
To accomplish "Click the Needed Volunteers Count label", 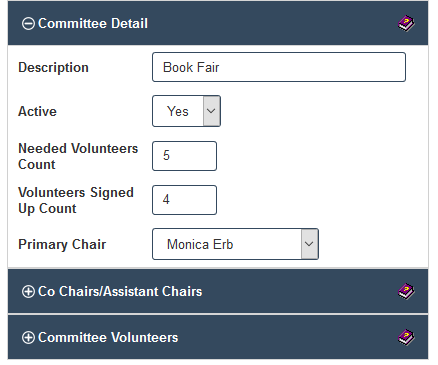I will [78, 156].
